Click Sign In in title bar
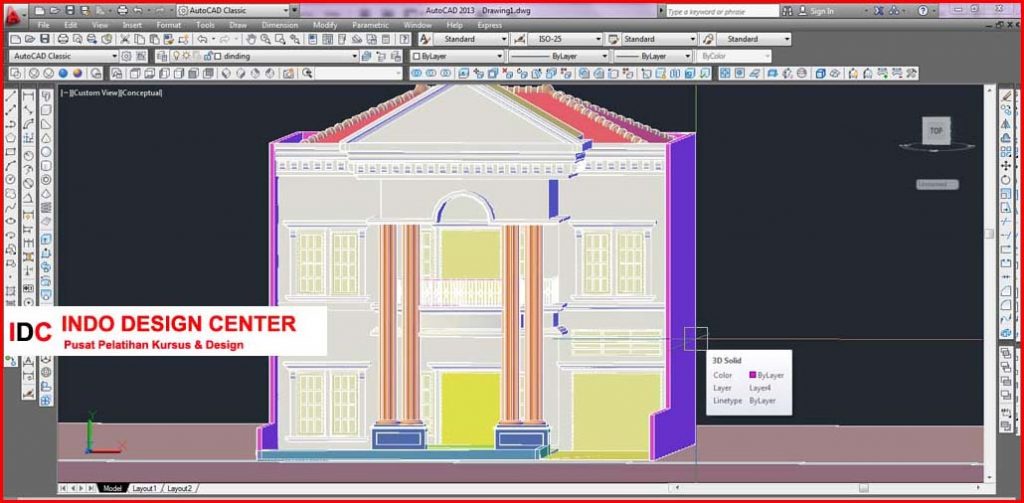The image size is (1024, 503). tap(822, 11)
